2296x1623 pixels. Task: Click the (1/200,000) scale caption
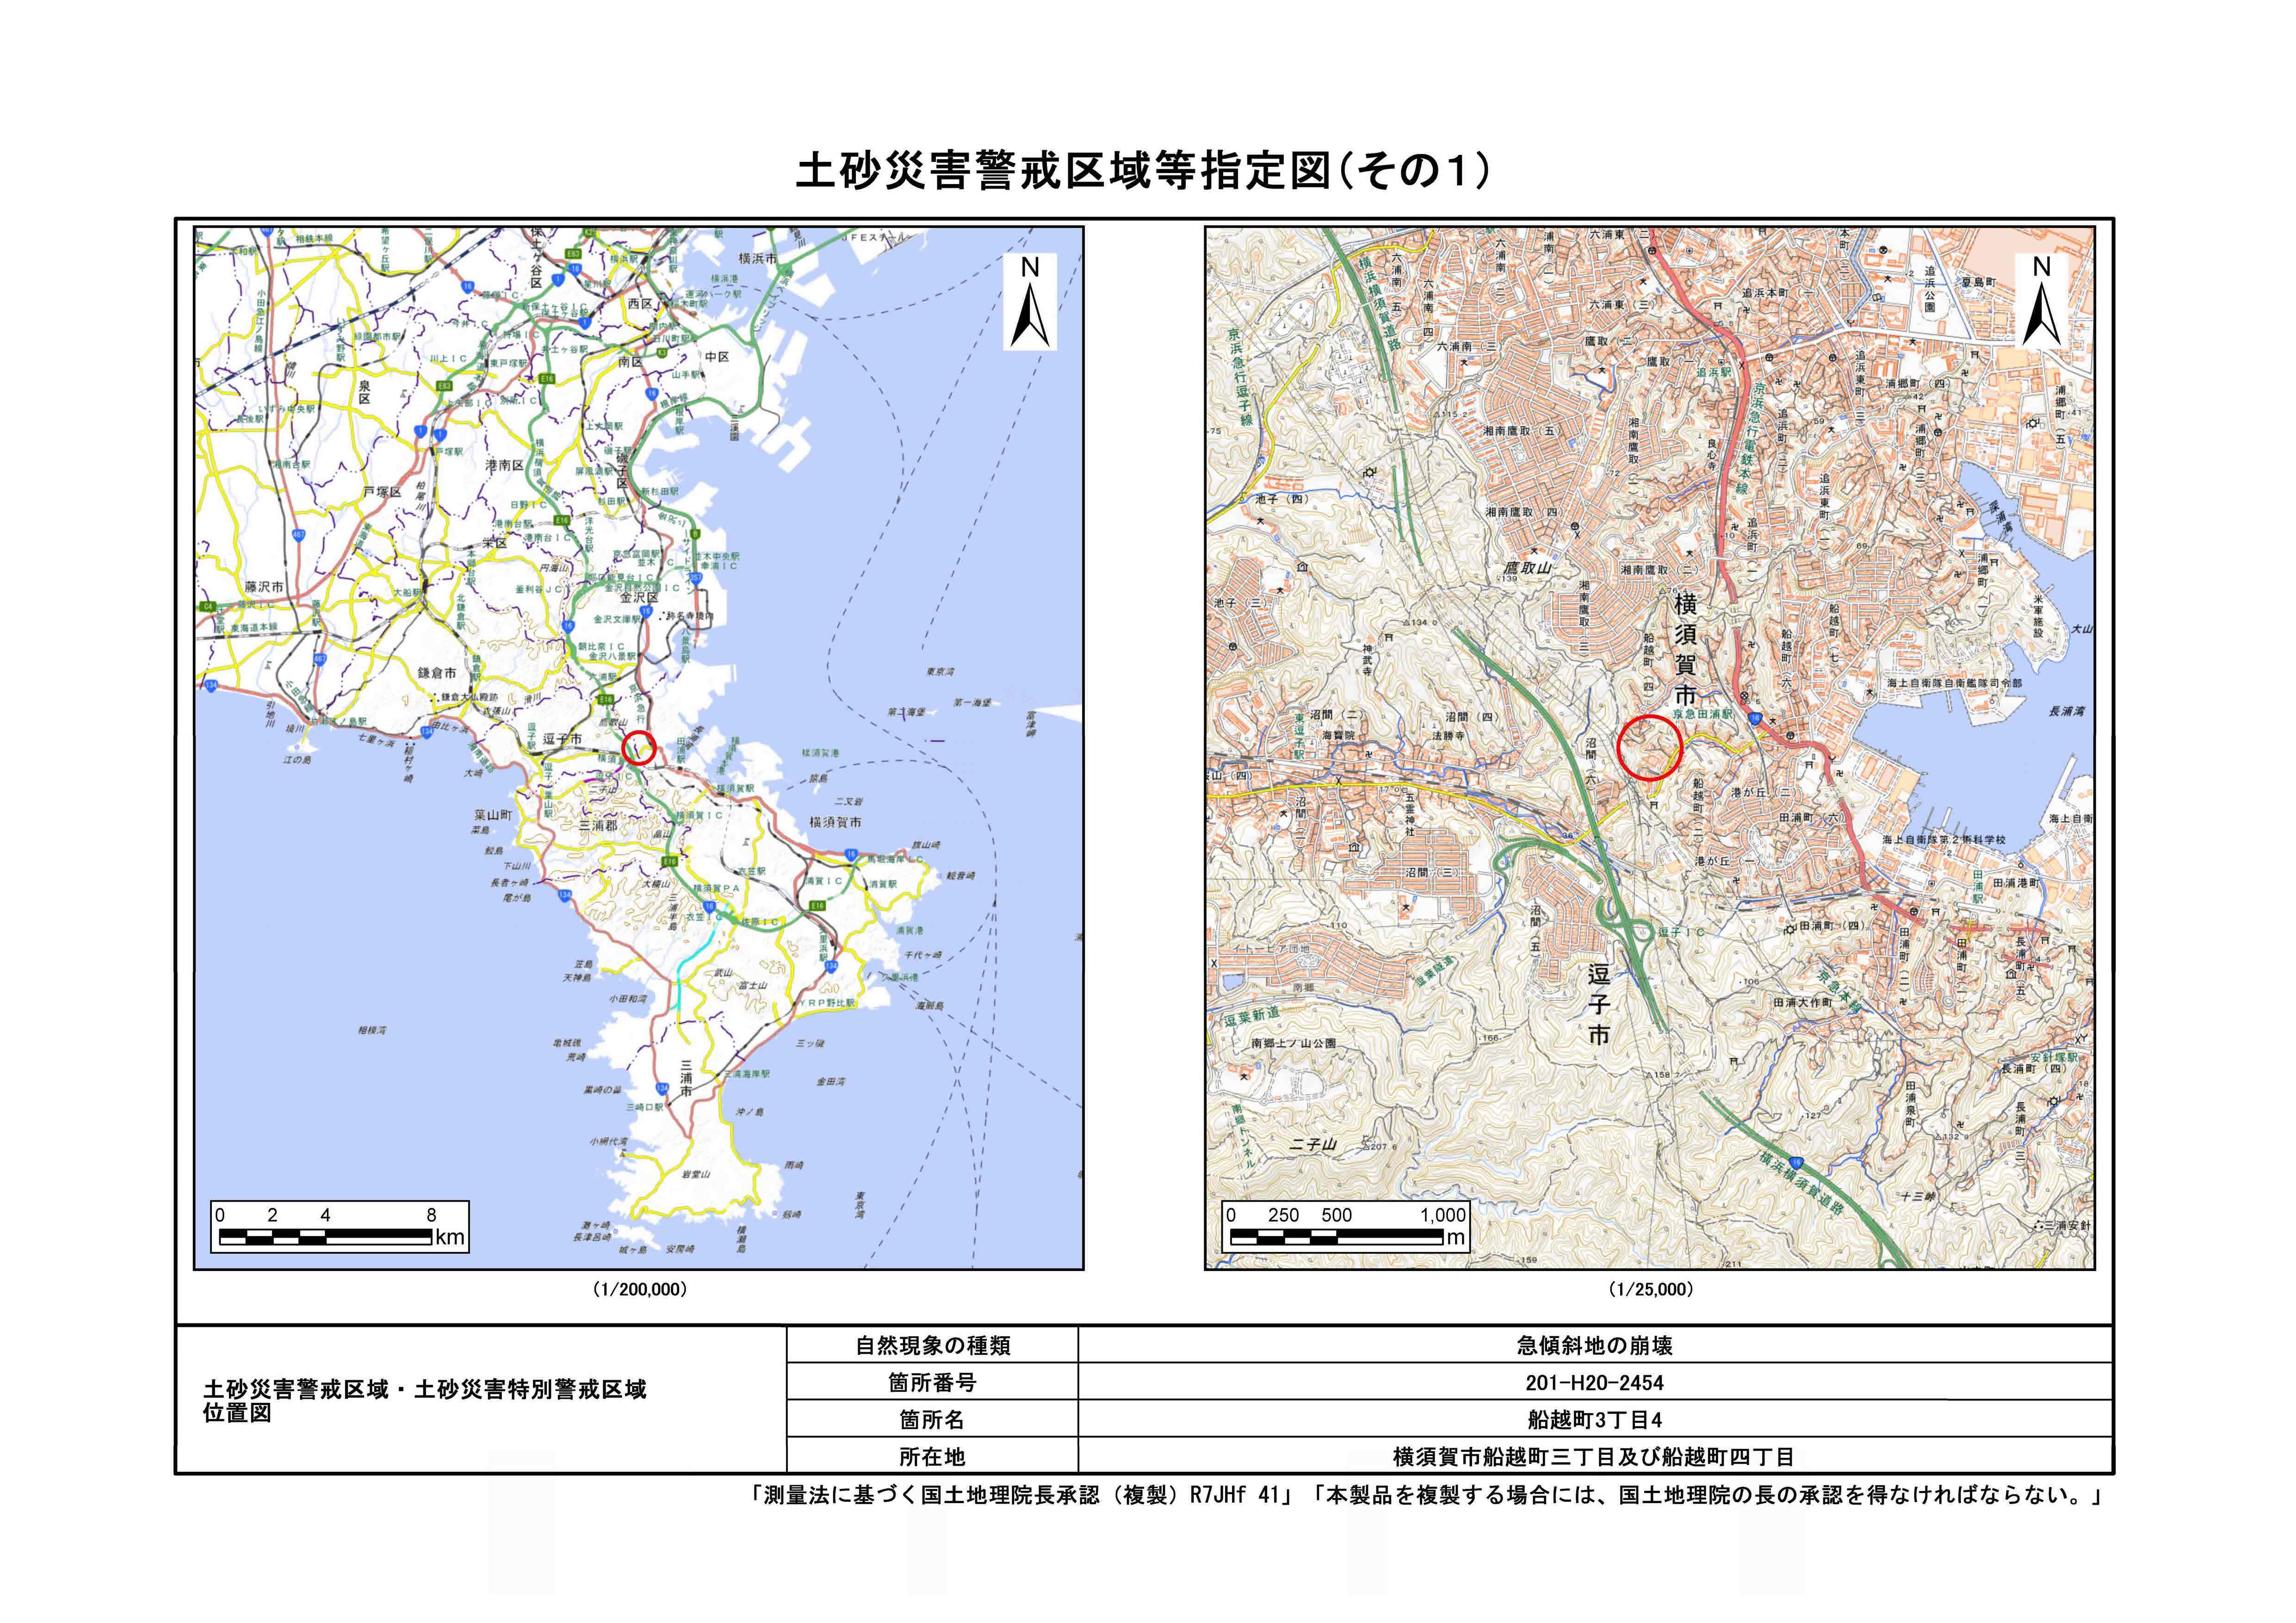[x=640, y=1290]
